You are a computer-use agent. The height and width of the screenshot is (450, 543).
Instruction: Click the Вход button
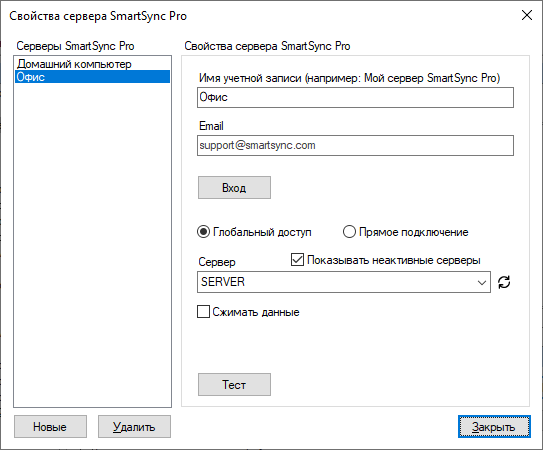(234, 188)
